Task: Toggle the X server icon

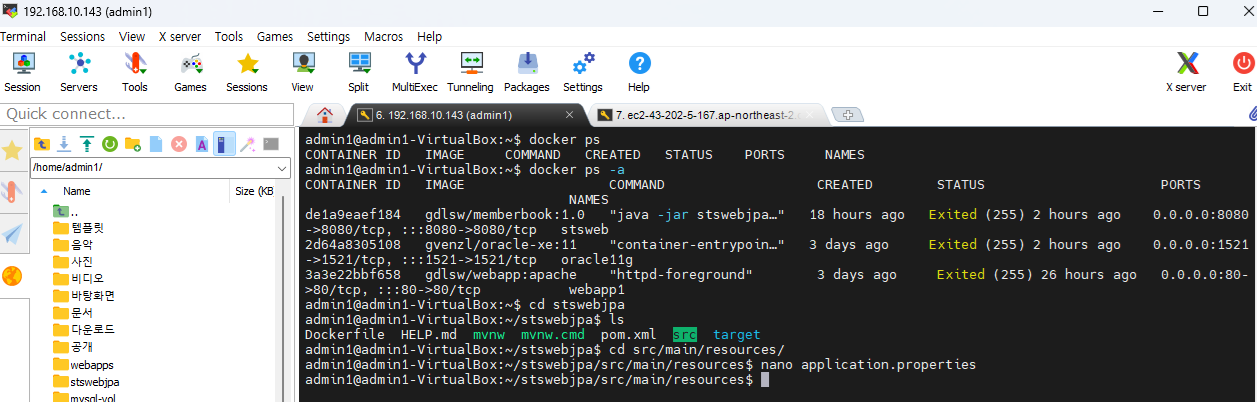Action: tap(1186, 72)
